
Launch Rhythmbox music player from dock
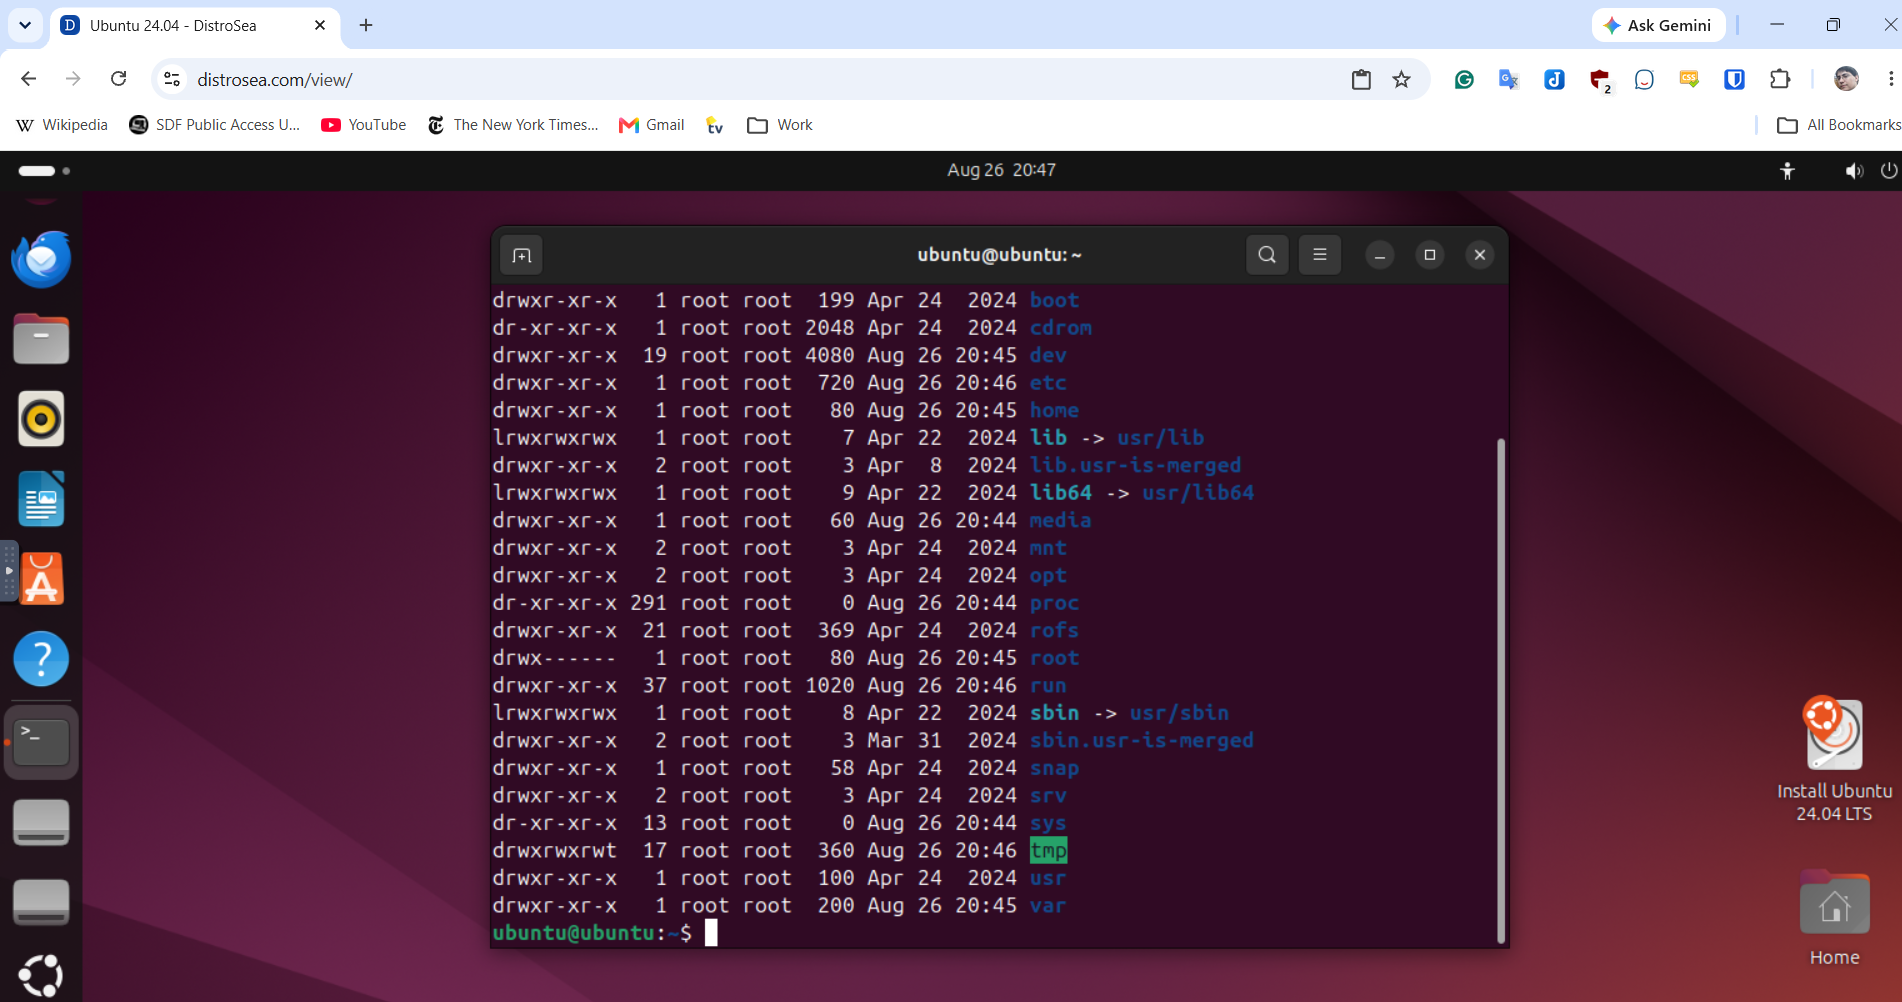tap(41, 419)
